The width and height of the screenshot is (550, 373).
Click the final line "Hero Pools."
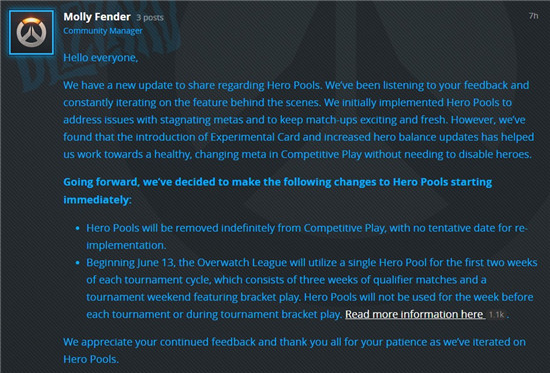(91, 359)
